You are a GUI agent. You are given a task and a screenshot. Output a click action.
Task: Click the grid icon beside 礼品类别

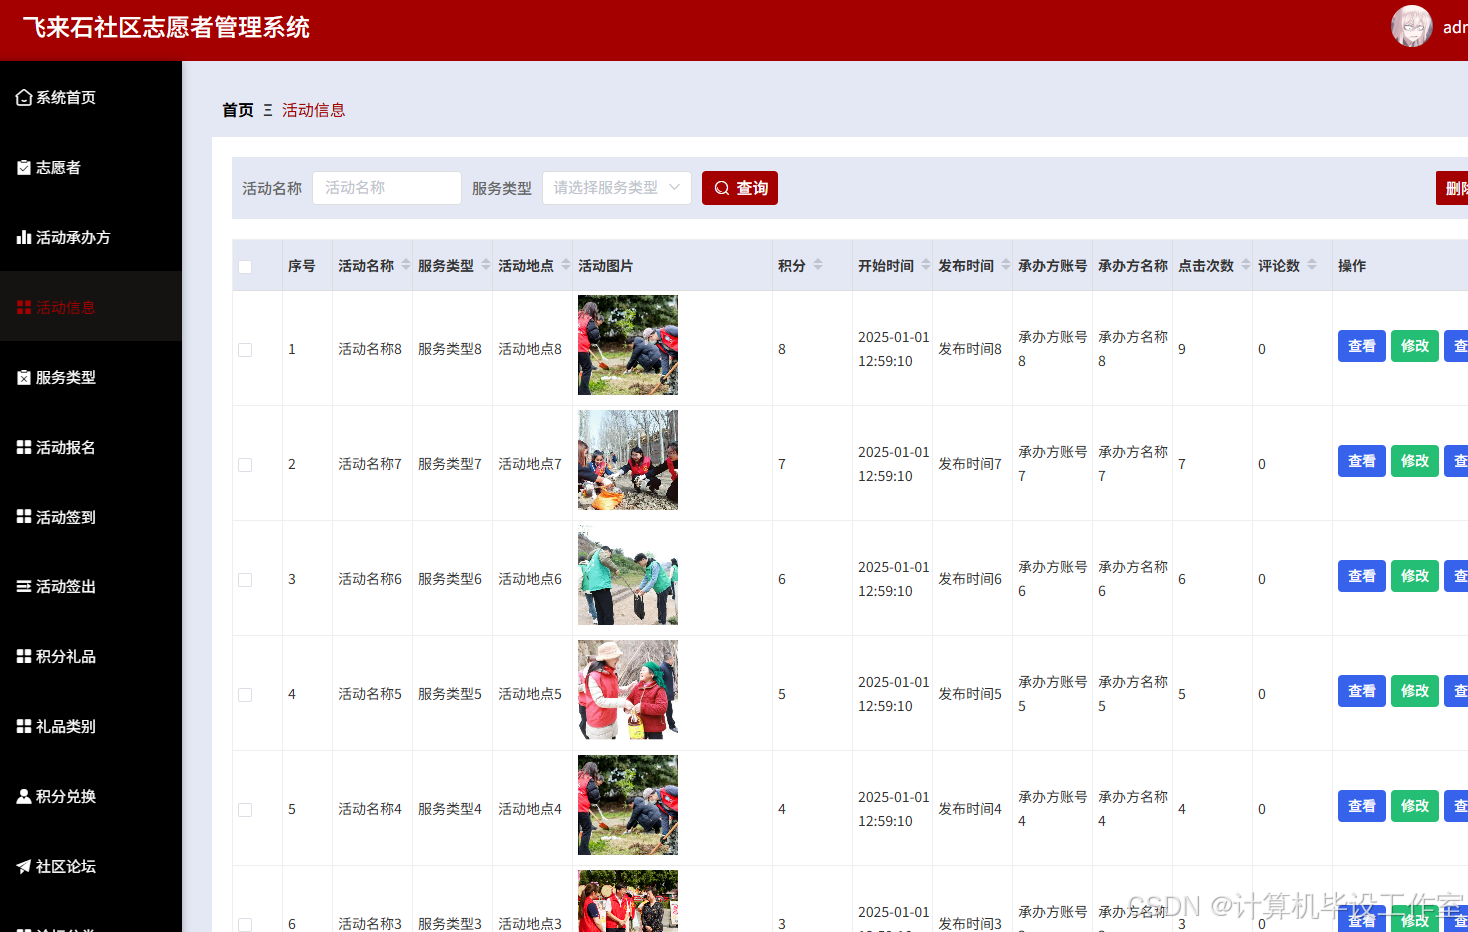pyautogui.click(x=24, y=727)
